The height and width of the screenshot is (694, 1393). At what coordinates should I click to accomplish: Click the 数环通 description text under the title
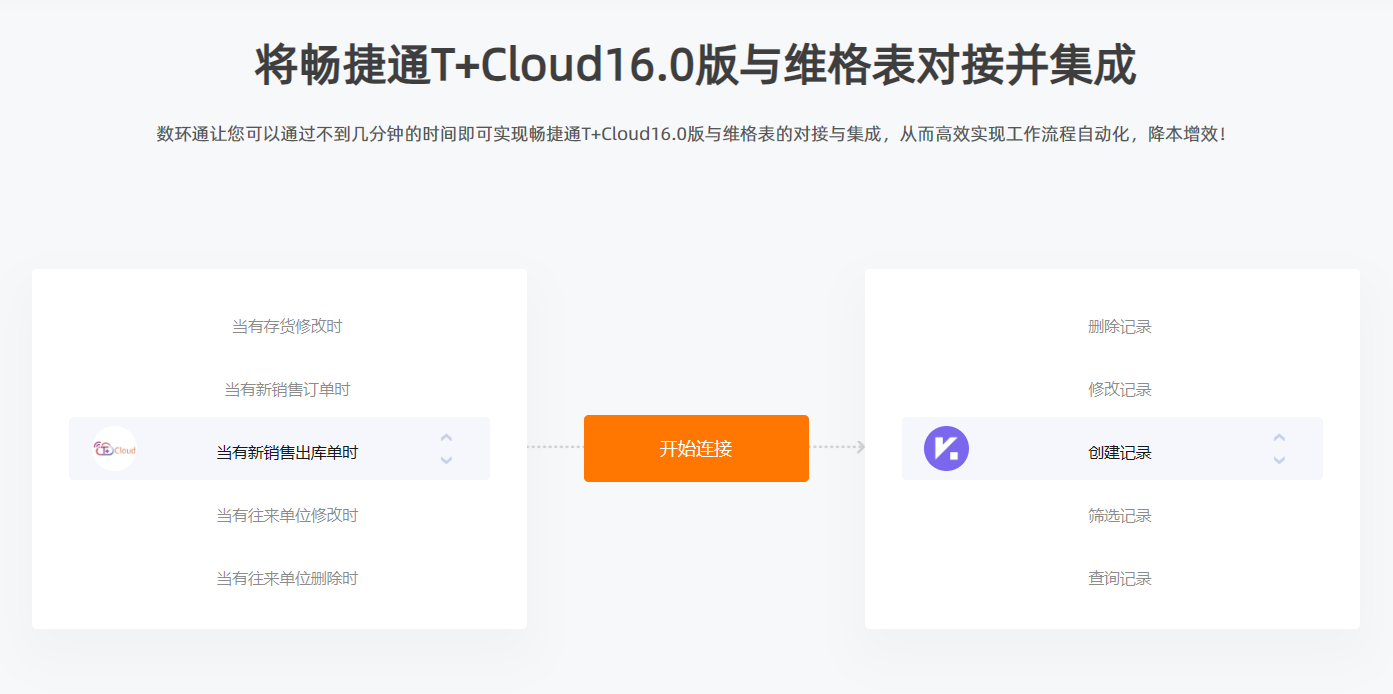691,134
